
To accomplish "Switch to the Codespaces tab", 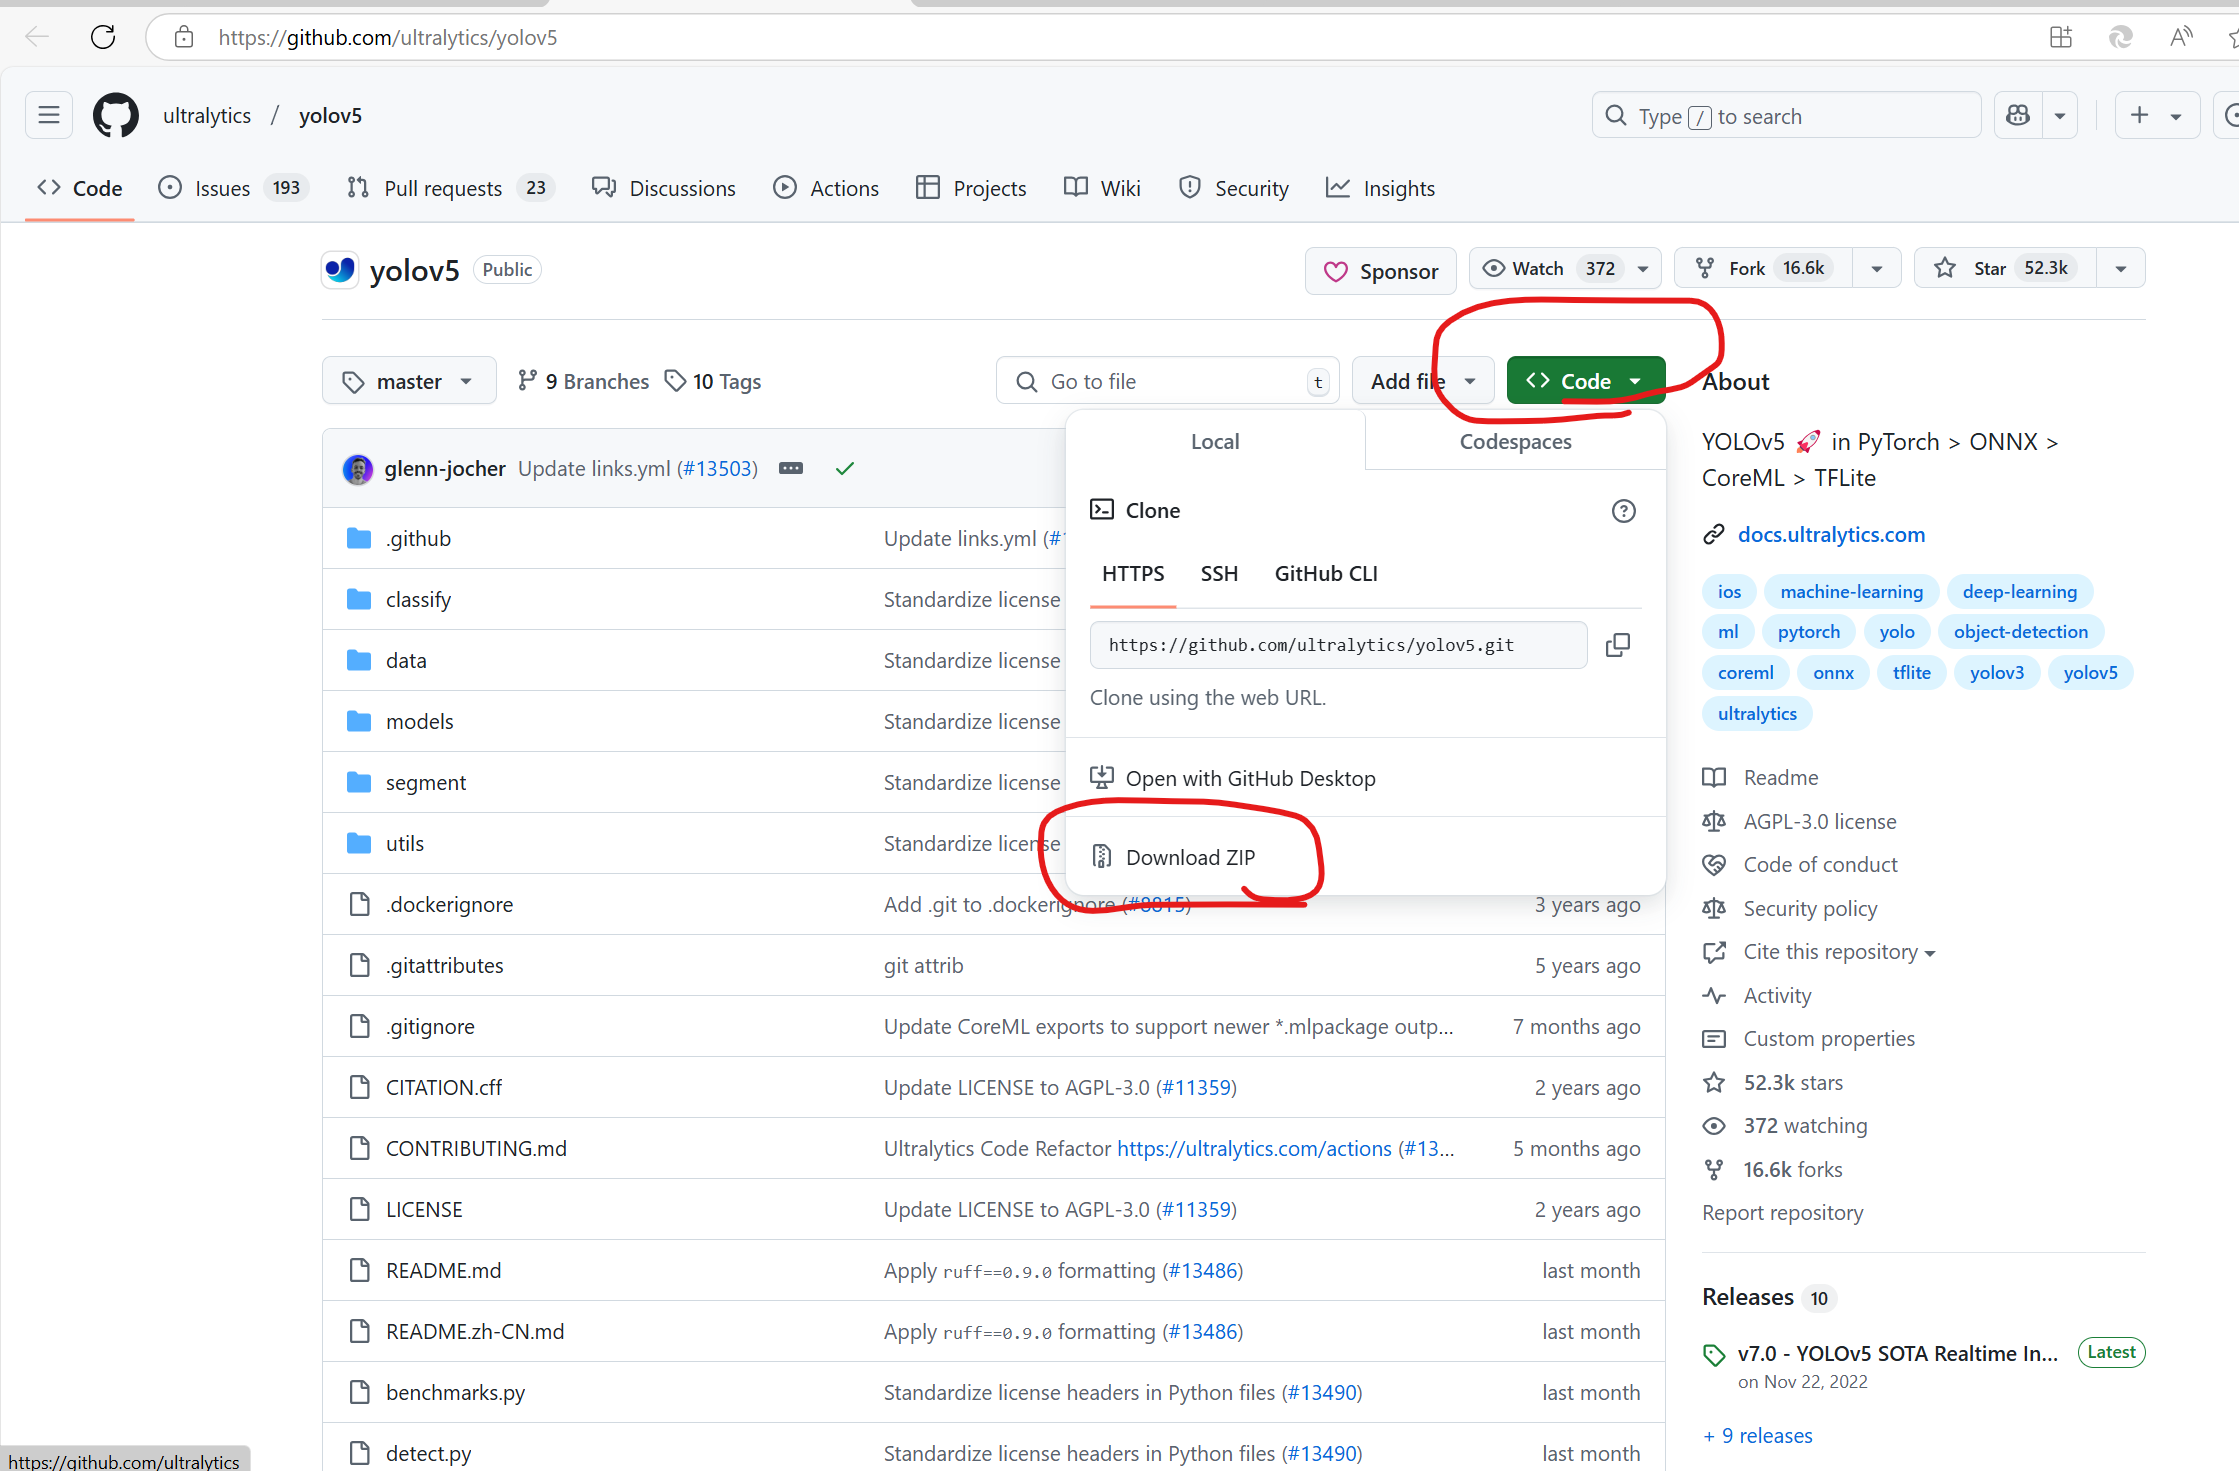I will click(1514, 442).
